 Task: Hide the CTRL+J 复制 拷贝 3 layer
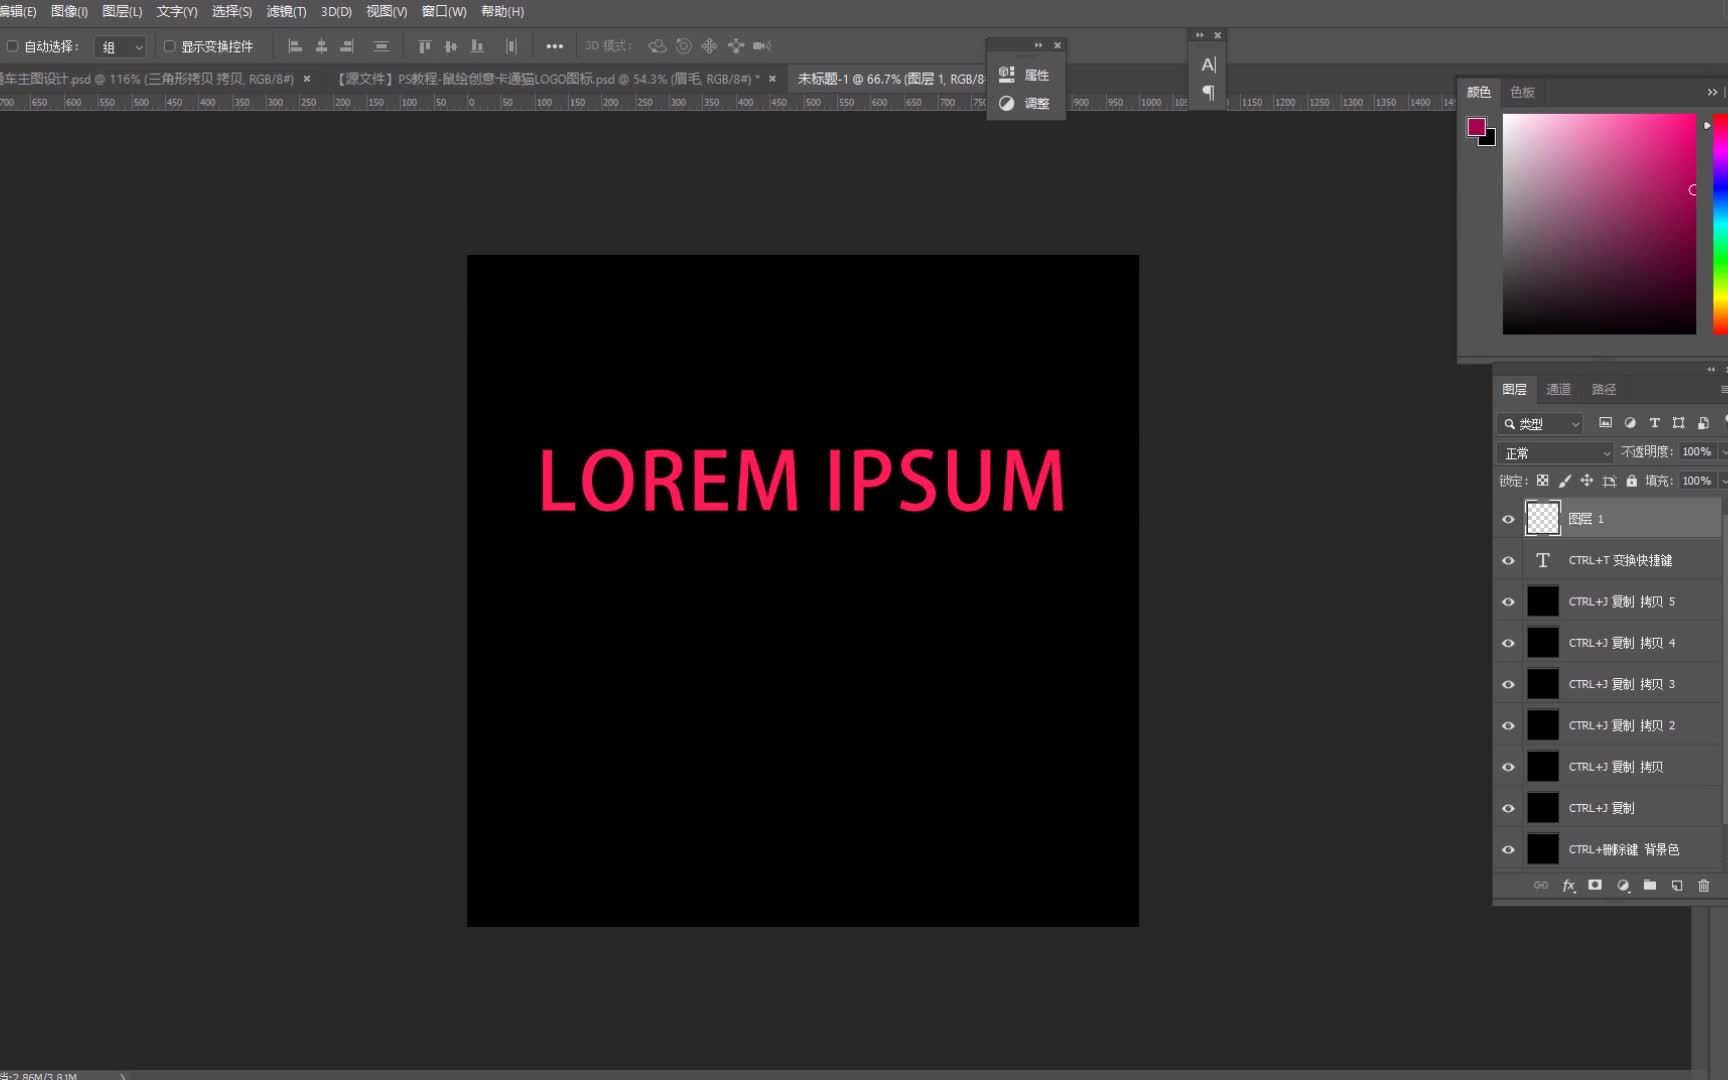(1508, 684)
